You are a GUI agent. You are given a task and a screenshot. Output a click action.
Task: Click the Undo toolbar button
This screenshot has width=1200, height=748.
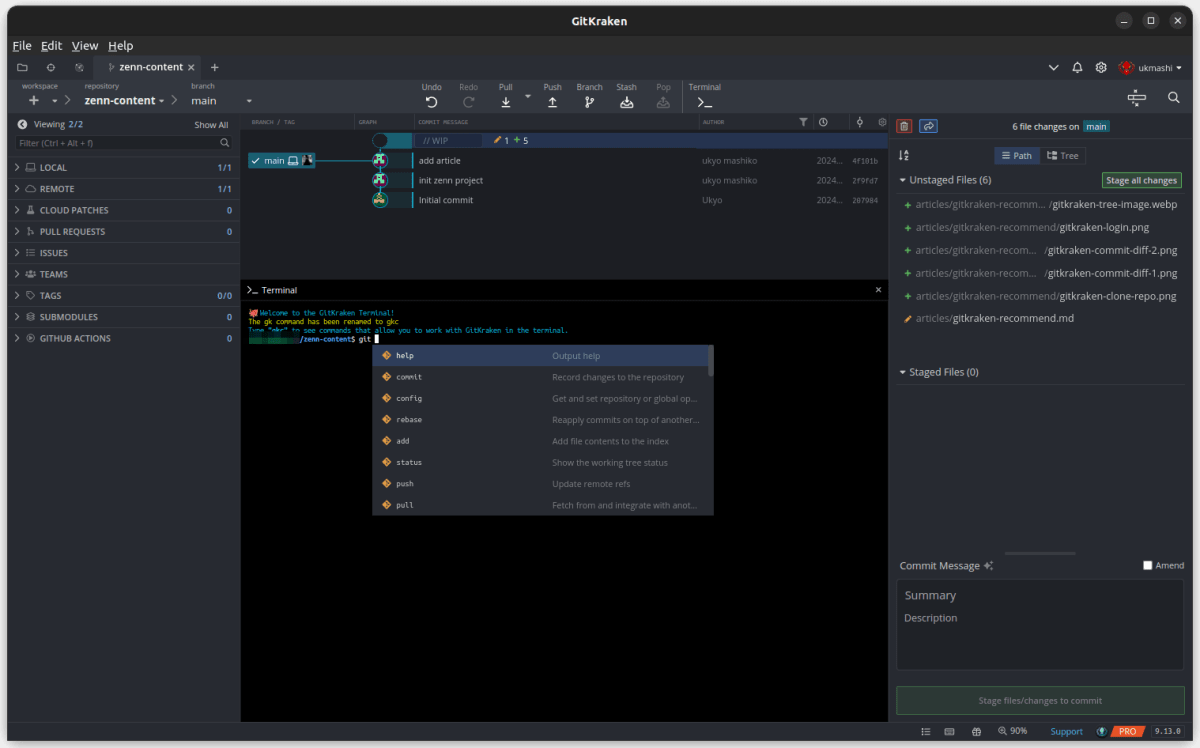click(431, 96)
